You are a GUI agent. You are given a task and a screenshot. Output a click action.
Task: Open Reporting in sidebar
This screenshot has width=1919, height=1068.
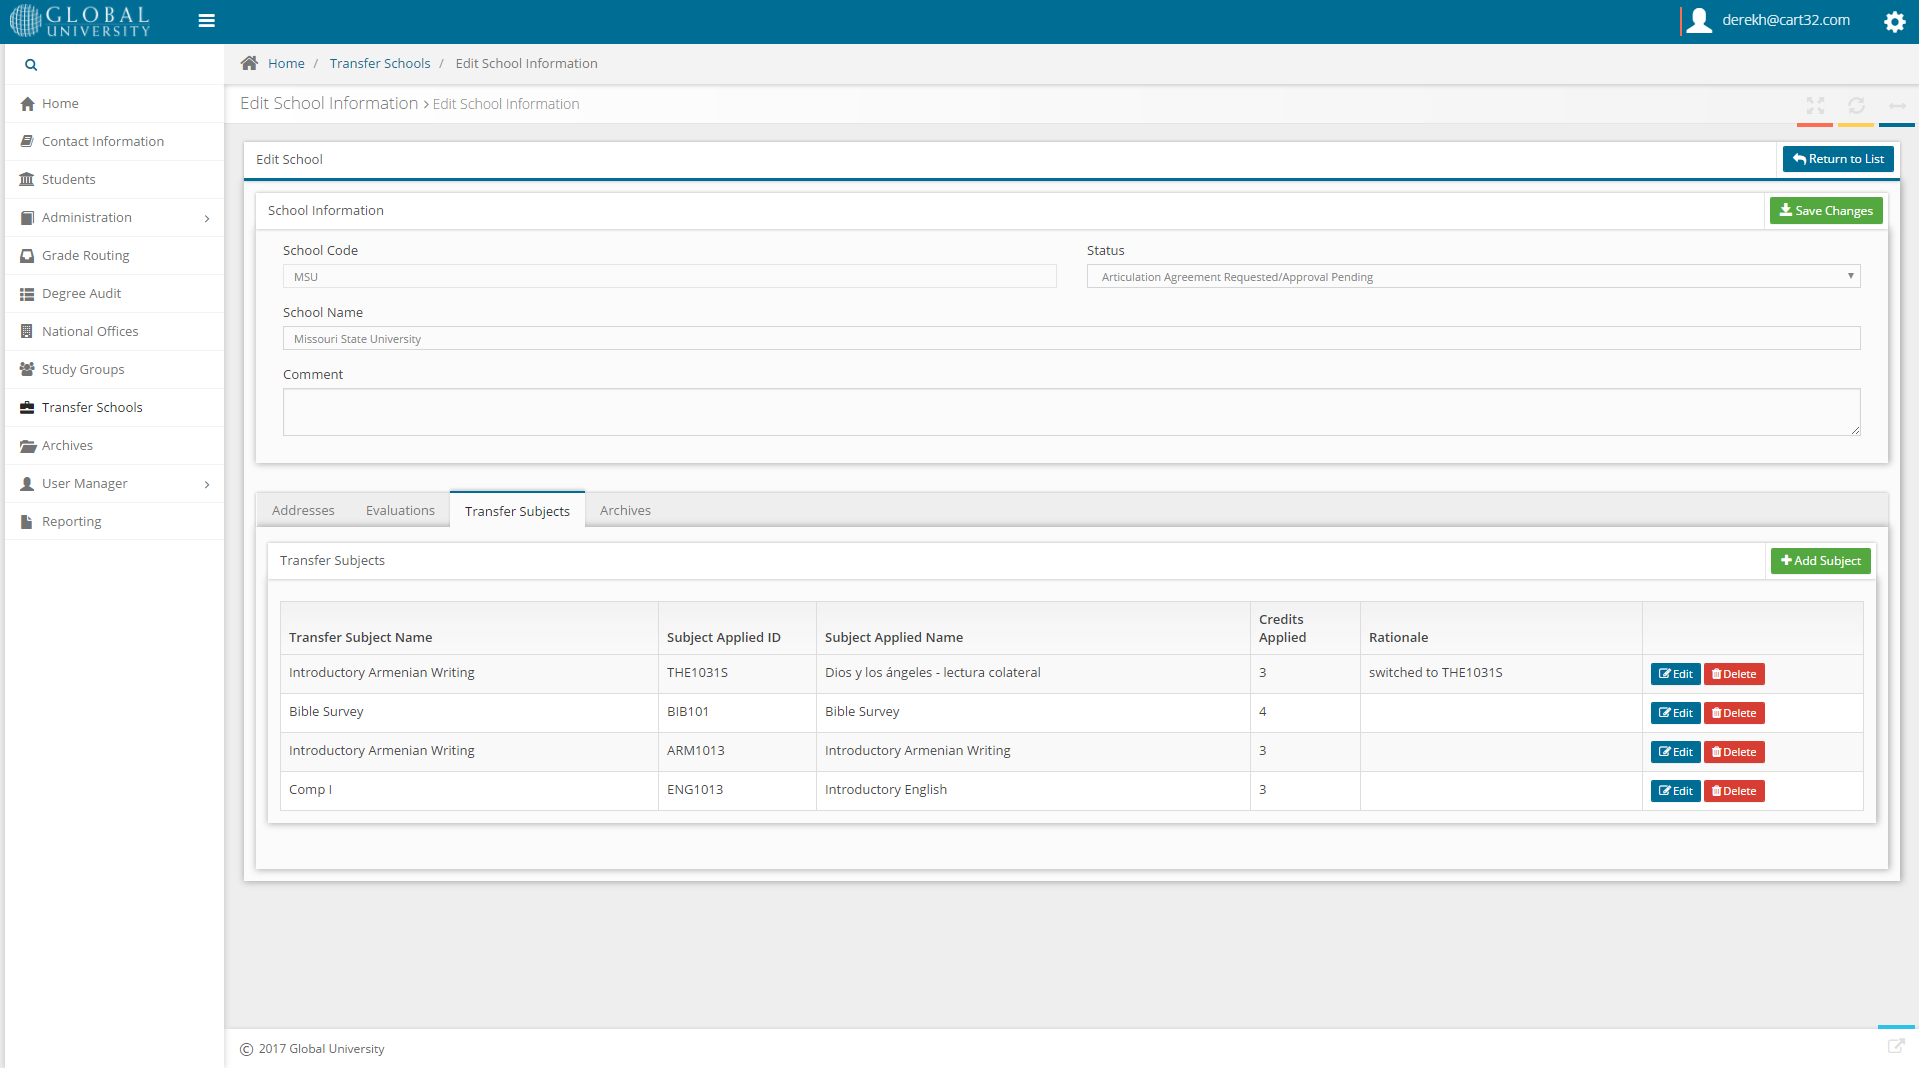coord(114,522)
